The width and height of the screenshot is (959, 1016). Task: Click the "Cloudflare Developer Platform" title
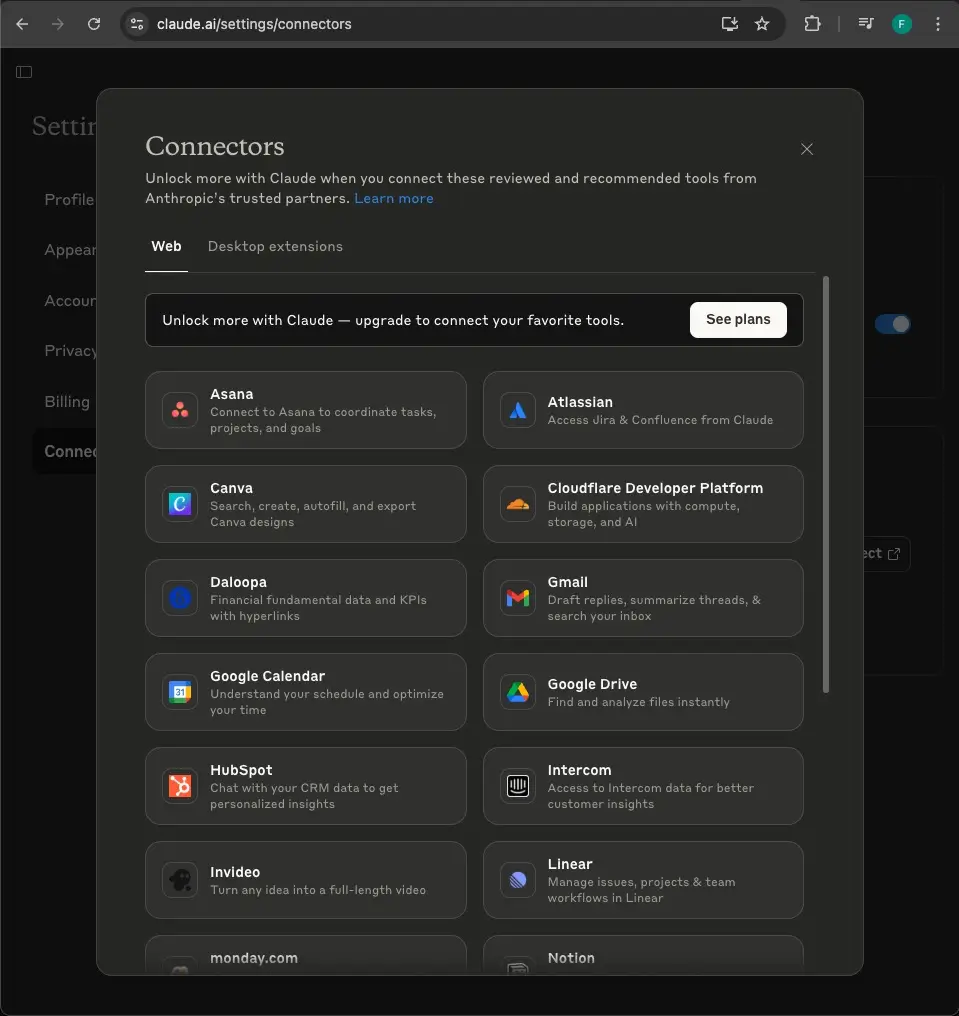point(655,488)
